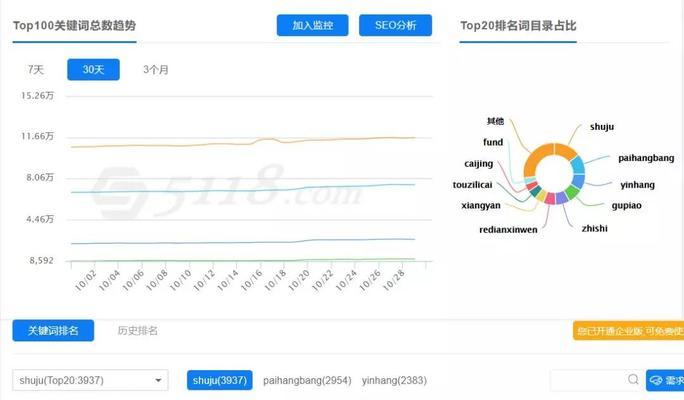Click the touzilicai chart label
Screen dimensions: 684x400
(472, 185)
